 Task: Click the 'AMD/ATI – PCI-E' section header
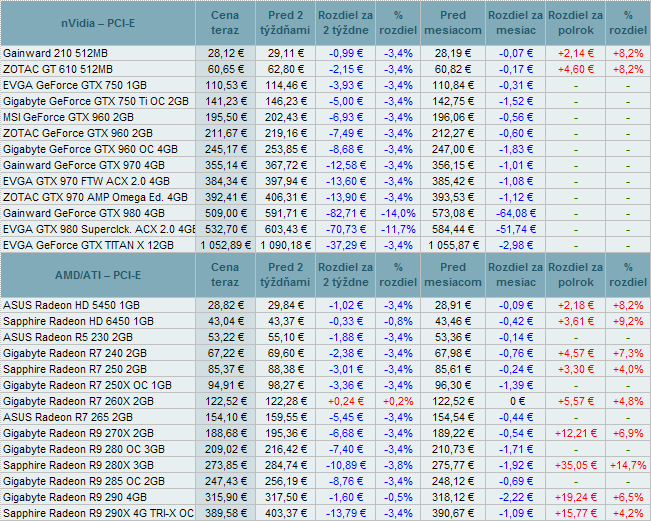click(x=98, y=275)
